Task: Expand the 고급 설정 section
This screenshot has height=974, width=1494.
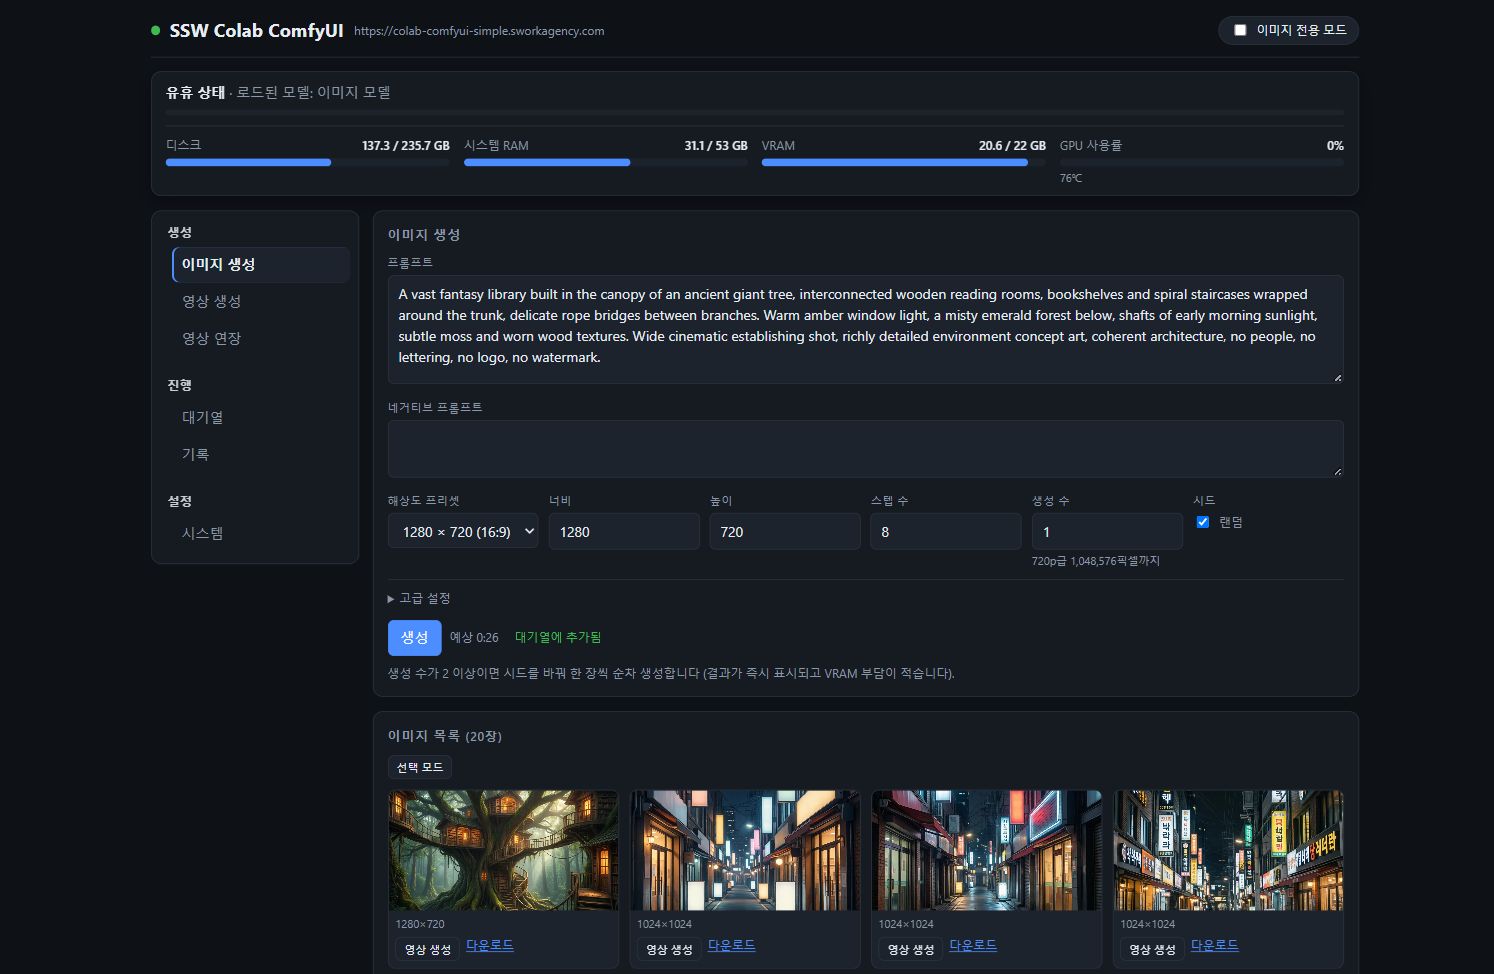Action: pyautogui.click(x=419, y=598)
